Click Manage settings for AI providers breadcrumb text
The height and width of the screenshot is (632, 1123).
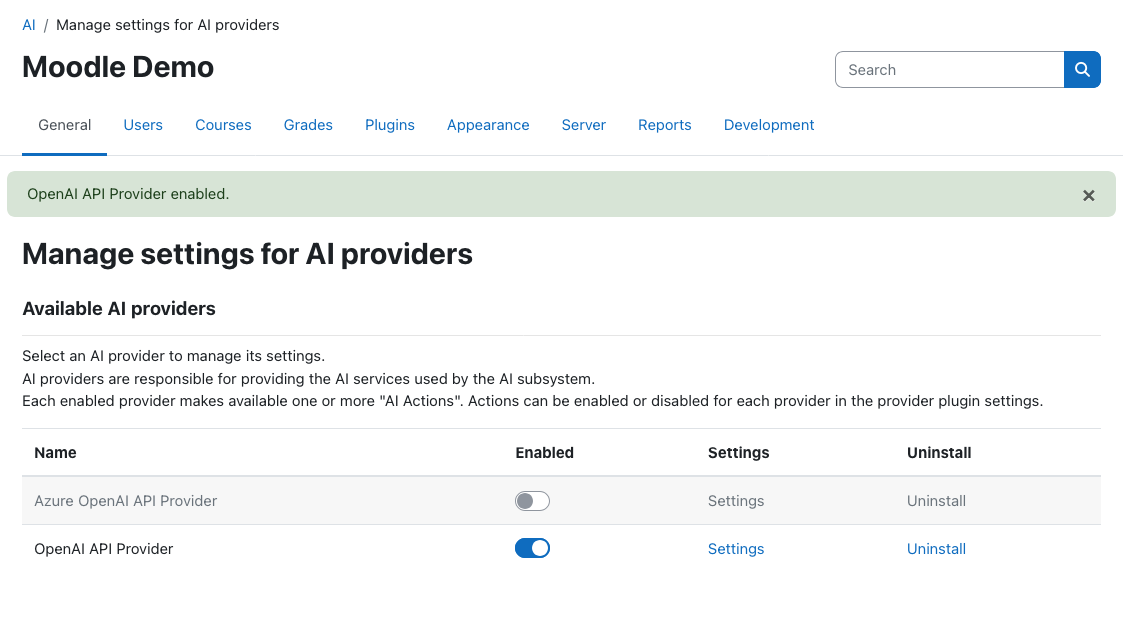[x=168, y=25]
